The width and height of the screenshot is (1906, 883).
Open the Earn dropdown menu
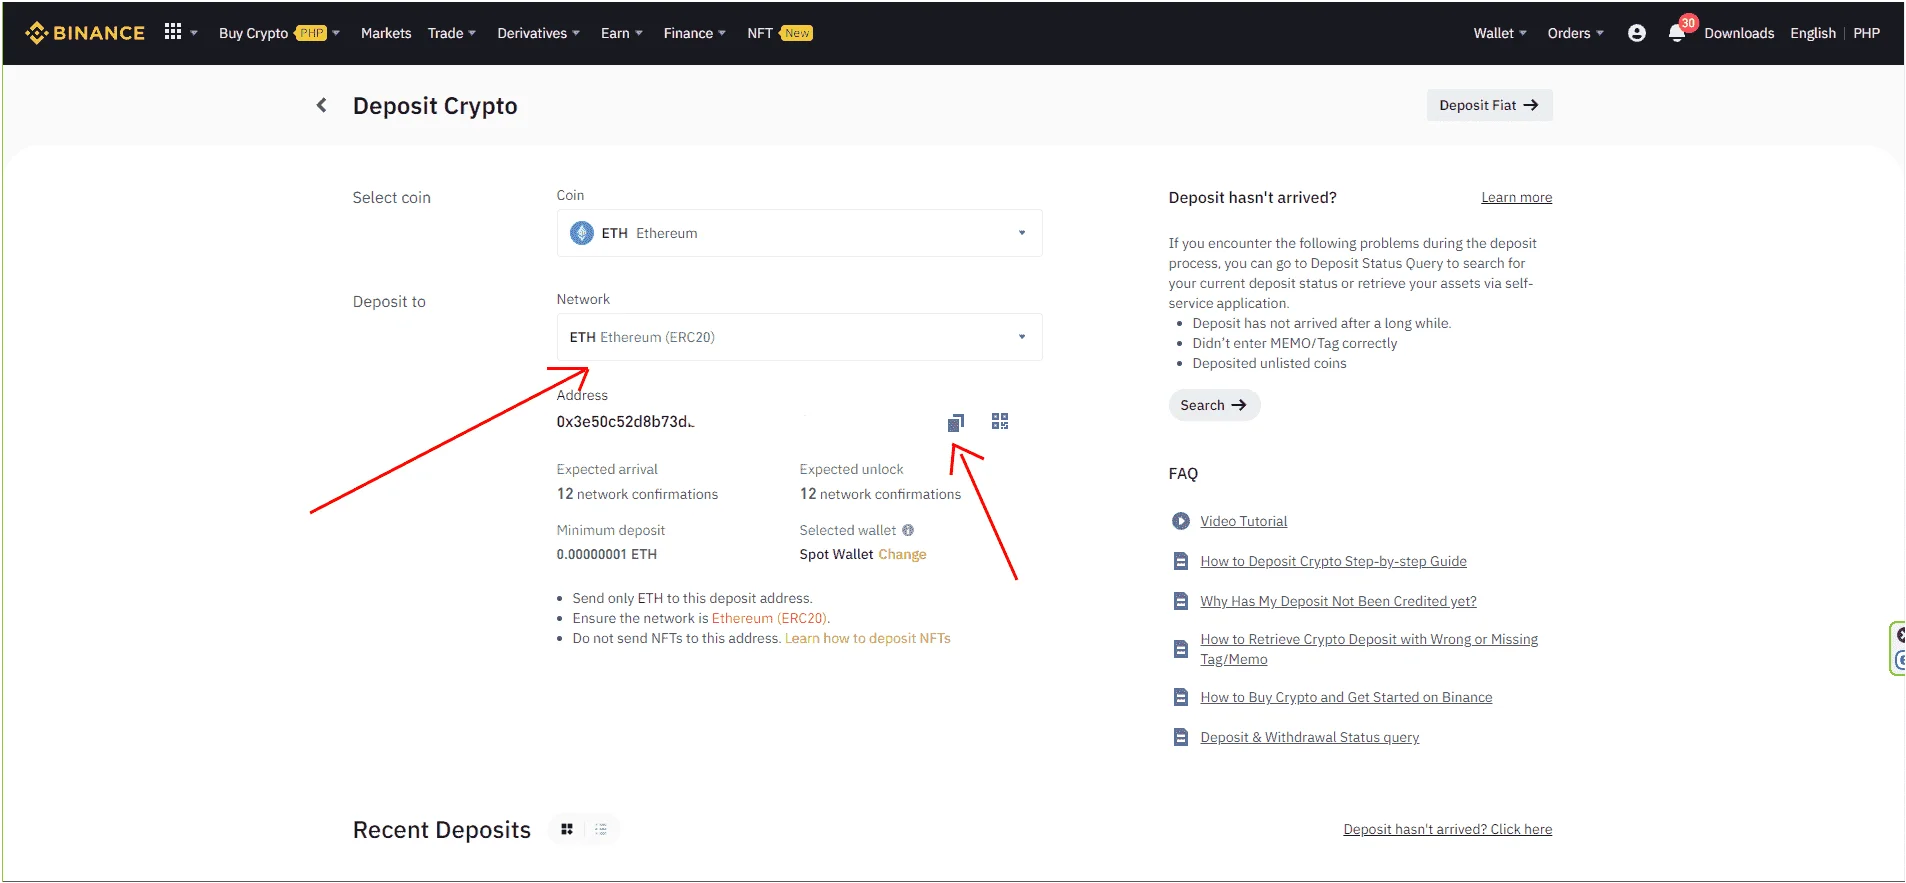tap(622, 33)
